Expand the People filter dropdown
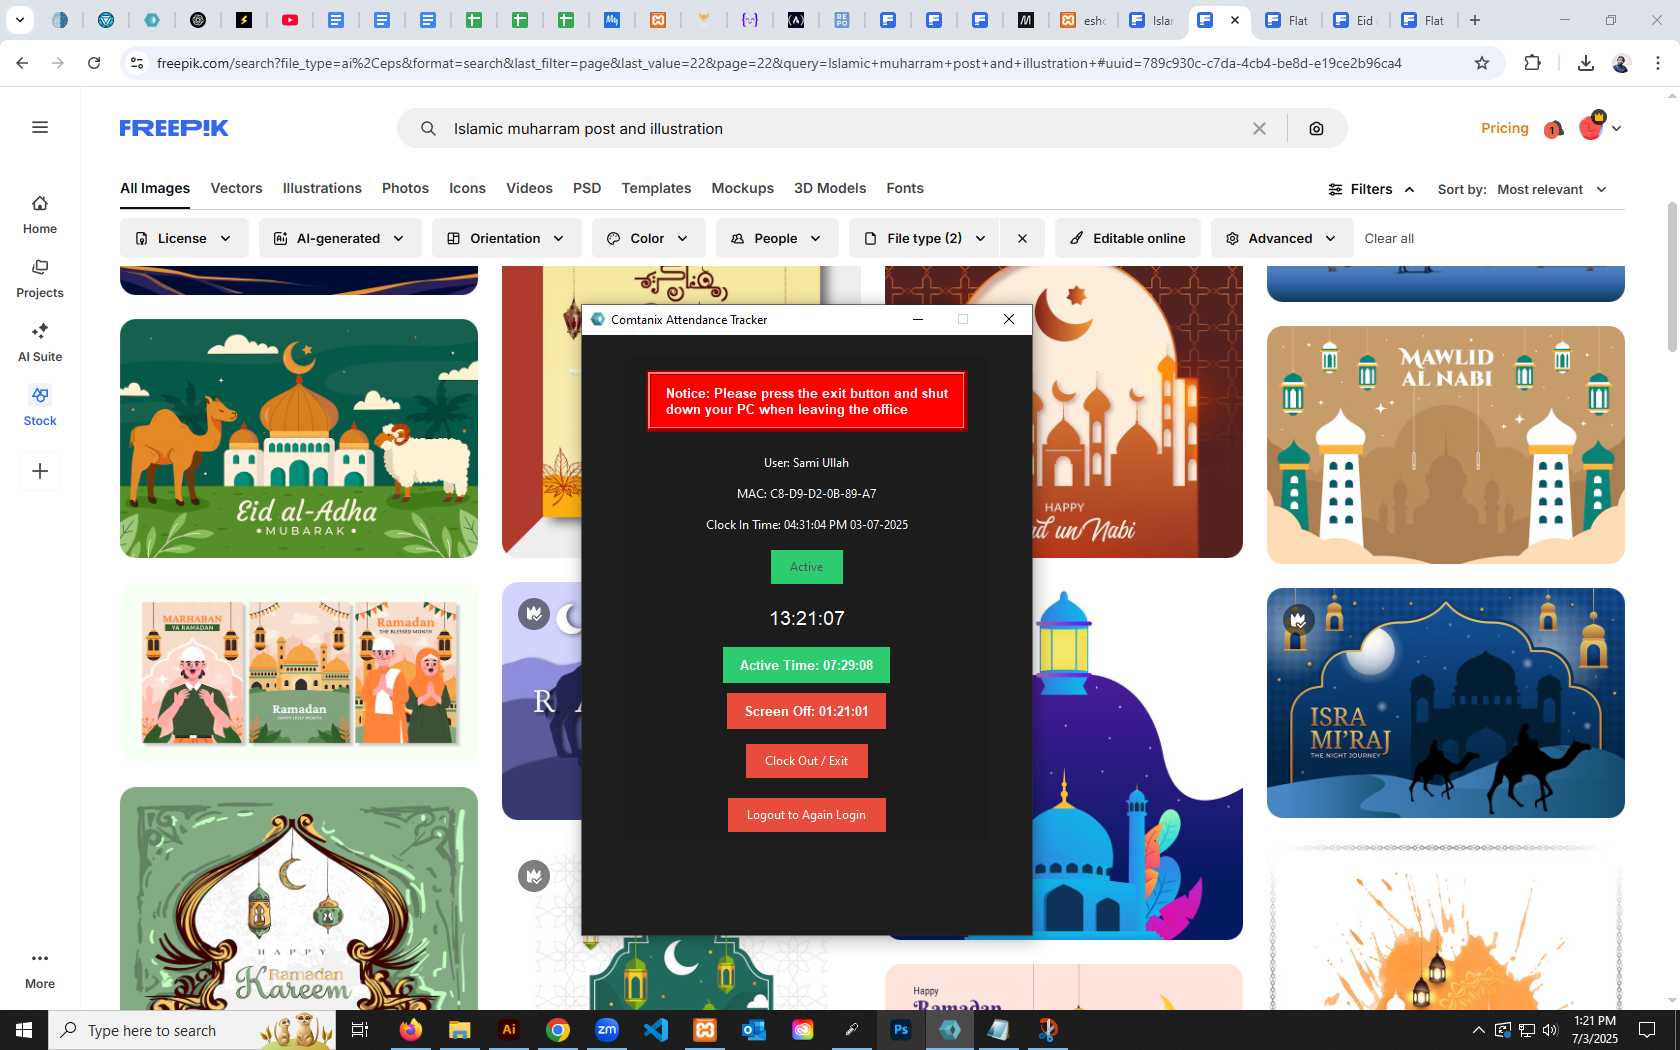 777,238
